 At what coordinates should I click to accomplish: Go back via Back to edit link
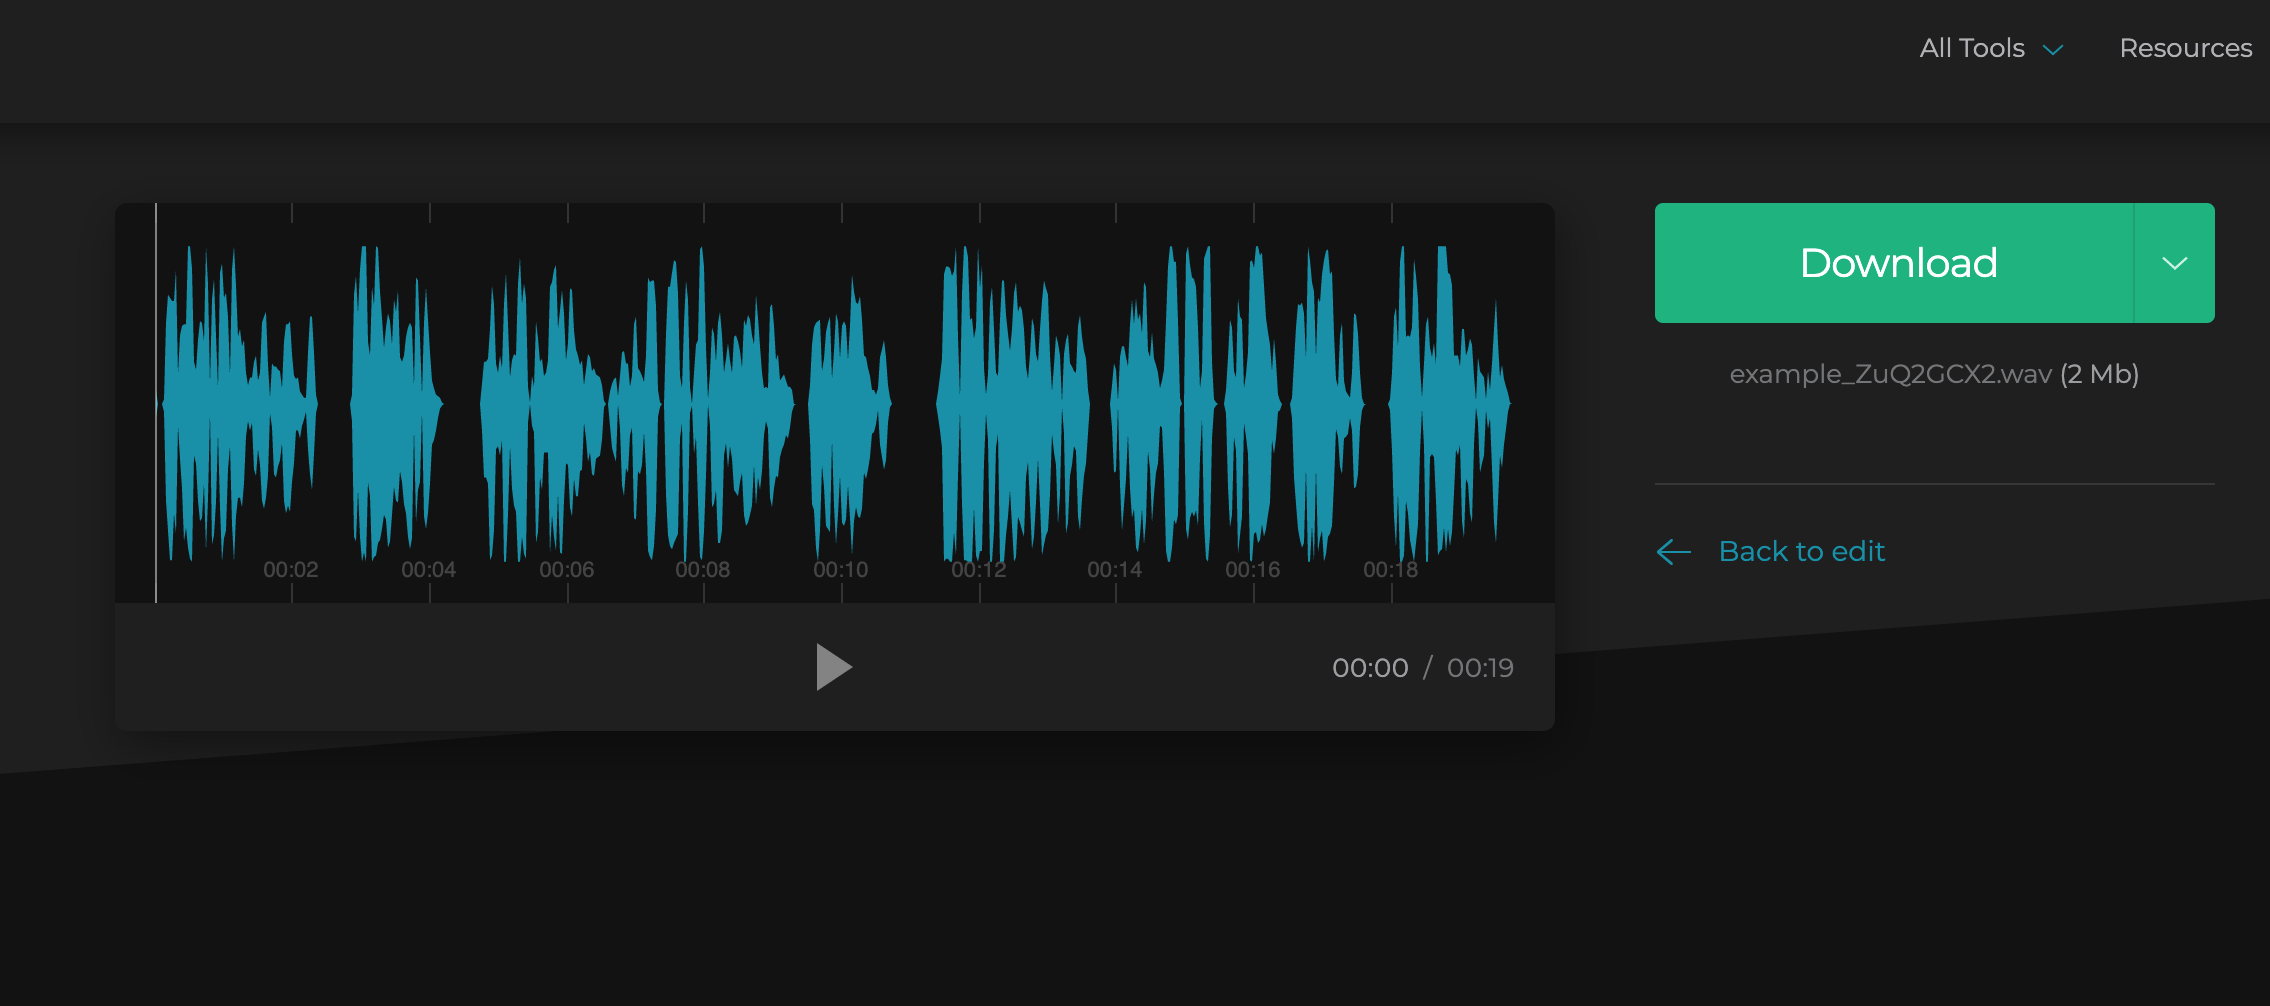(1802, 551)
